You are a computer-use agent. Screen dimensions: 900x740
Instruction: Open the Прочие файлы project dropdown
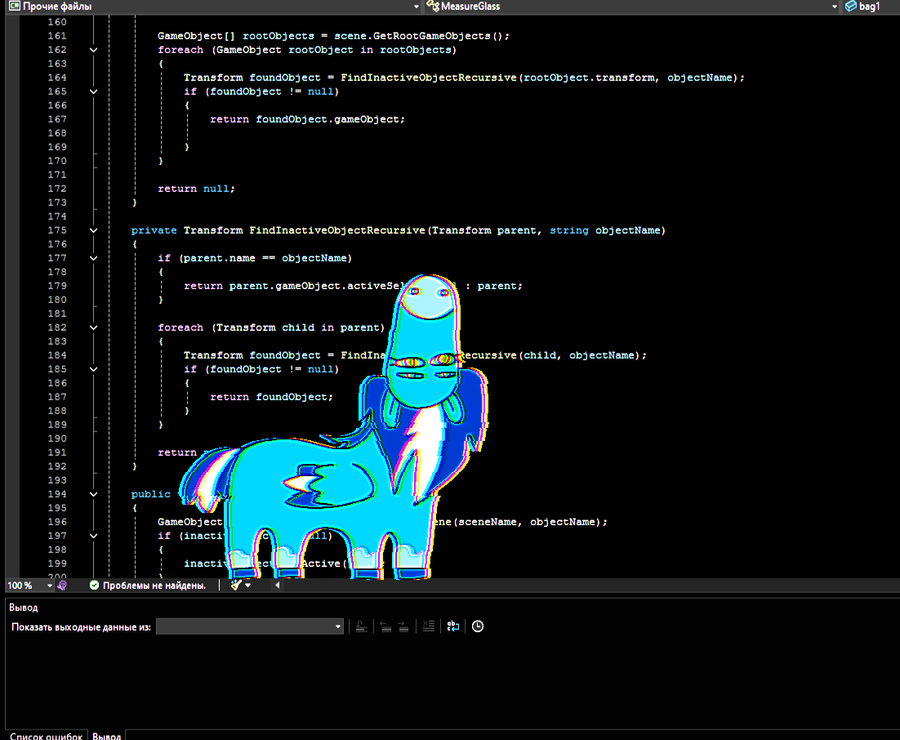coord(416,6)
